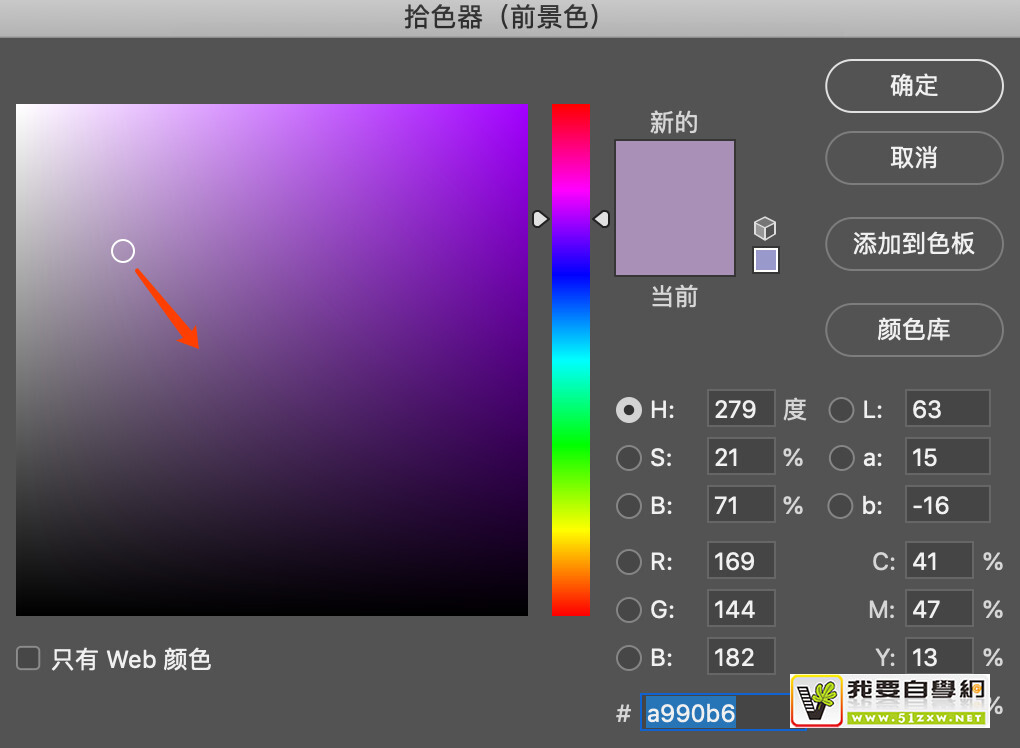Click the circular color picker marker
The width and height of the screenshot is (1020, 748).
click(123, 251)
